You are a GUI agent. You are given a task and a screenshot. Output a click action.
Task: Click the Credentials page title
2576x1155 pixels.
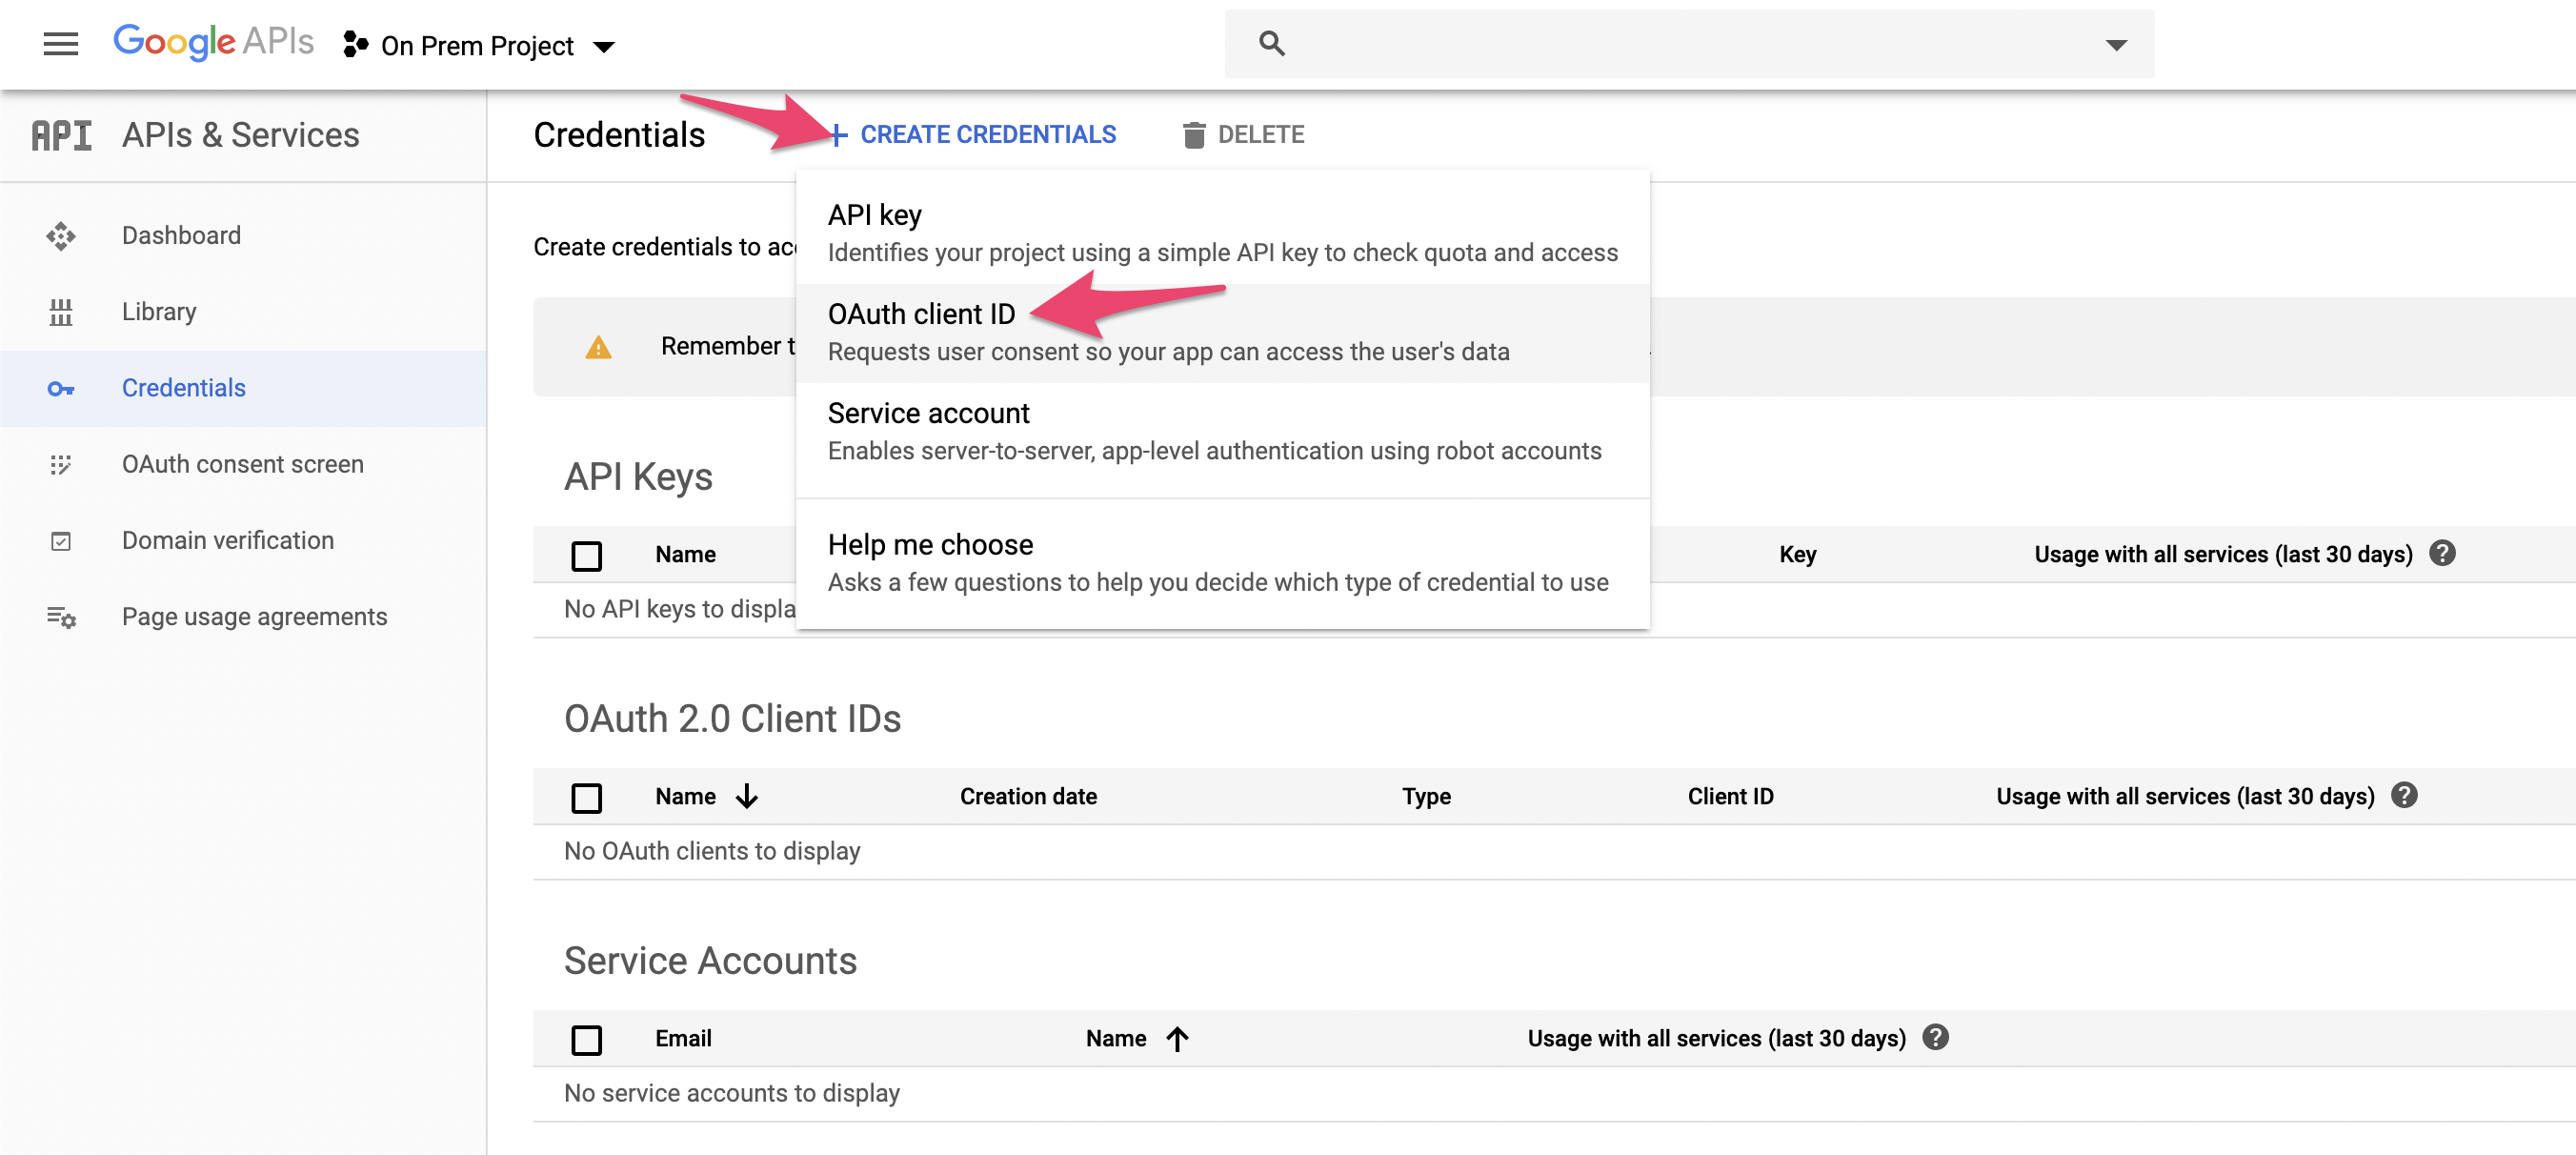coord(619,135)
